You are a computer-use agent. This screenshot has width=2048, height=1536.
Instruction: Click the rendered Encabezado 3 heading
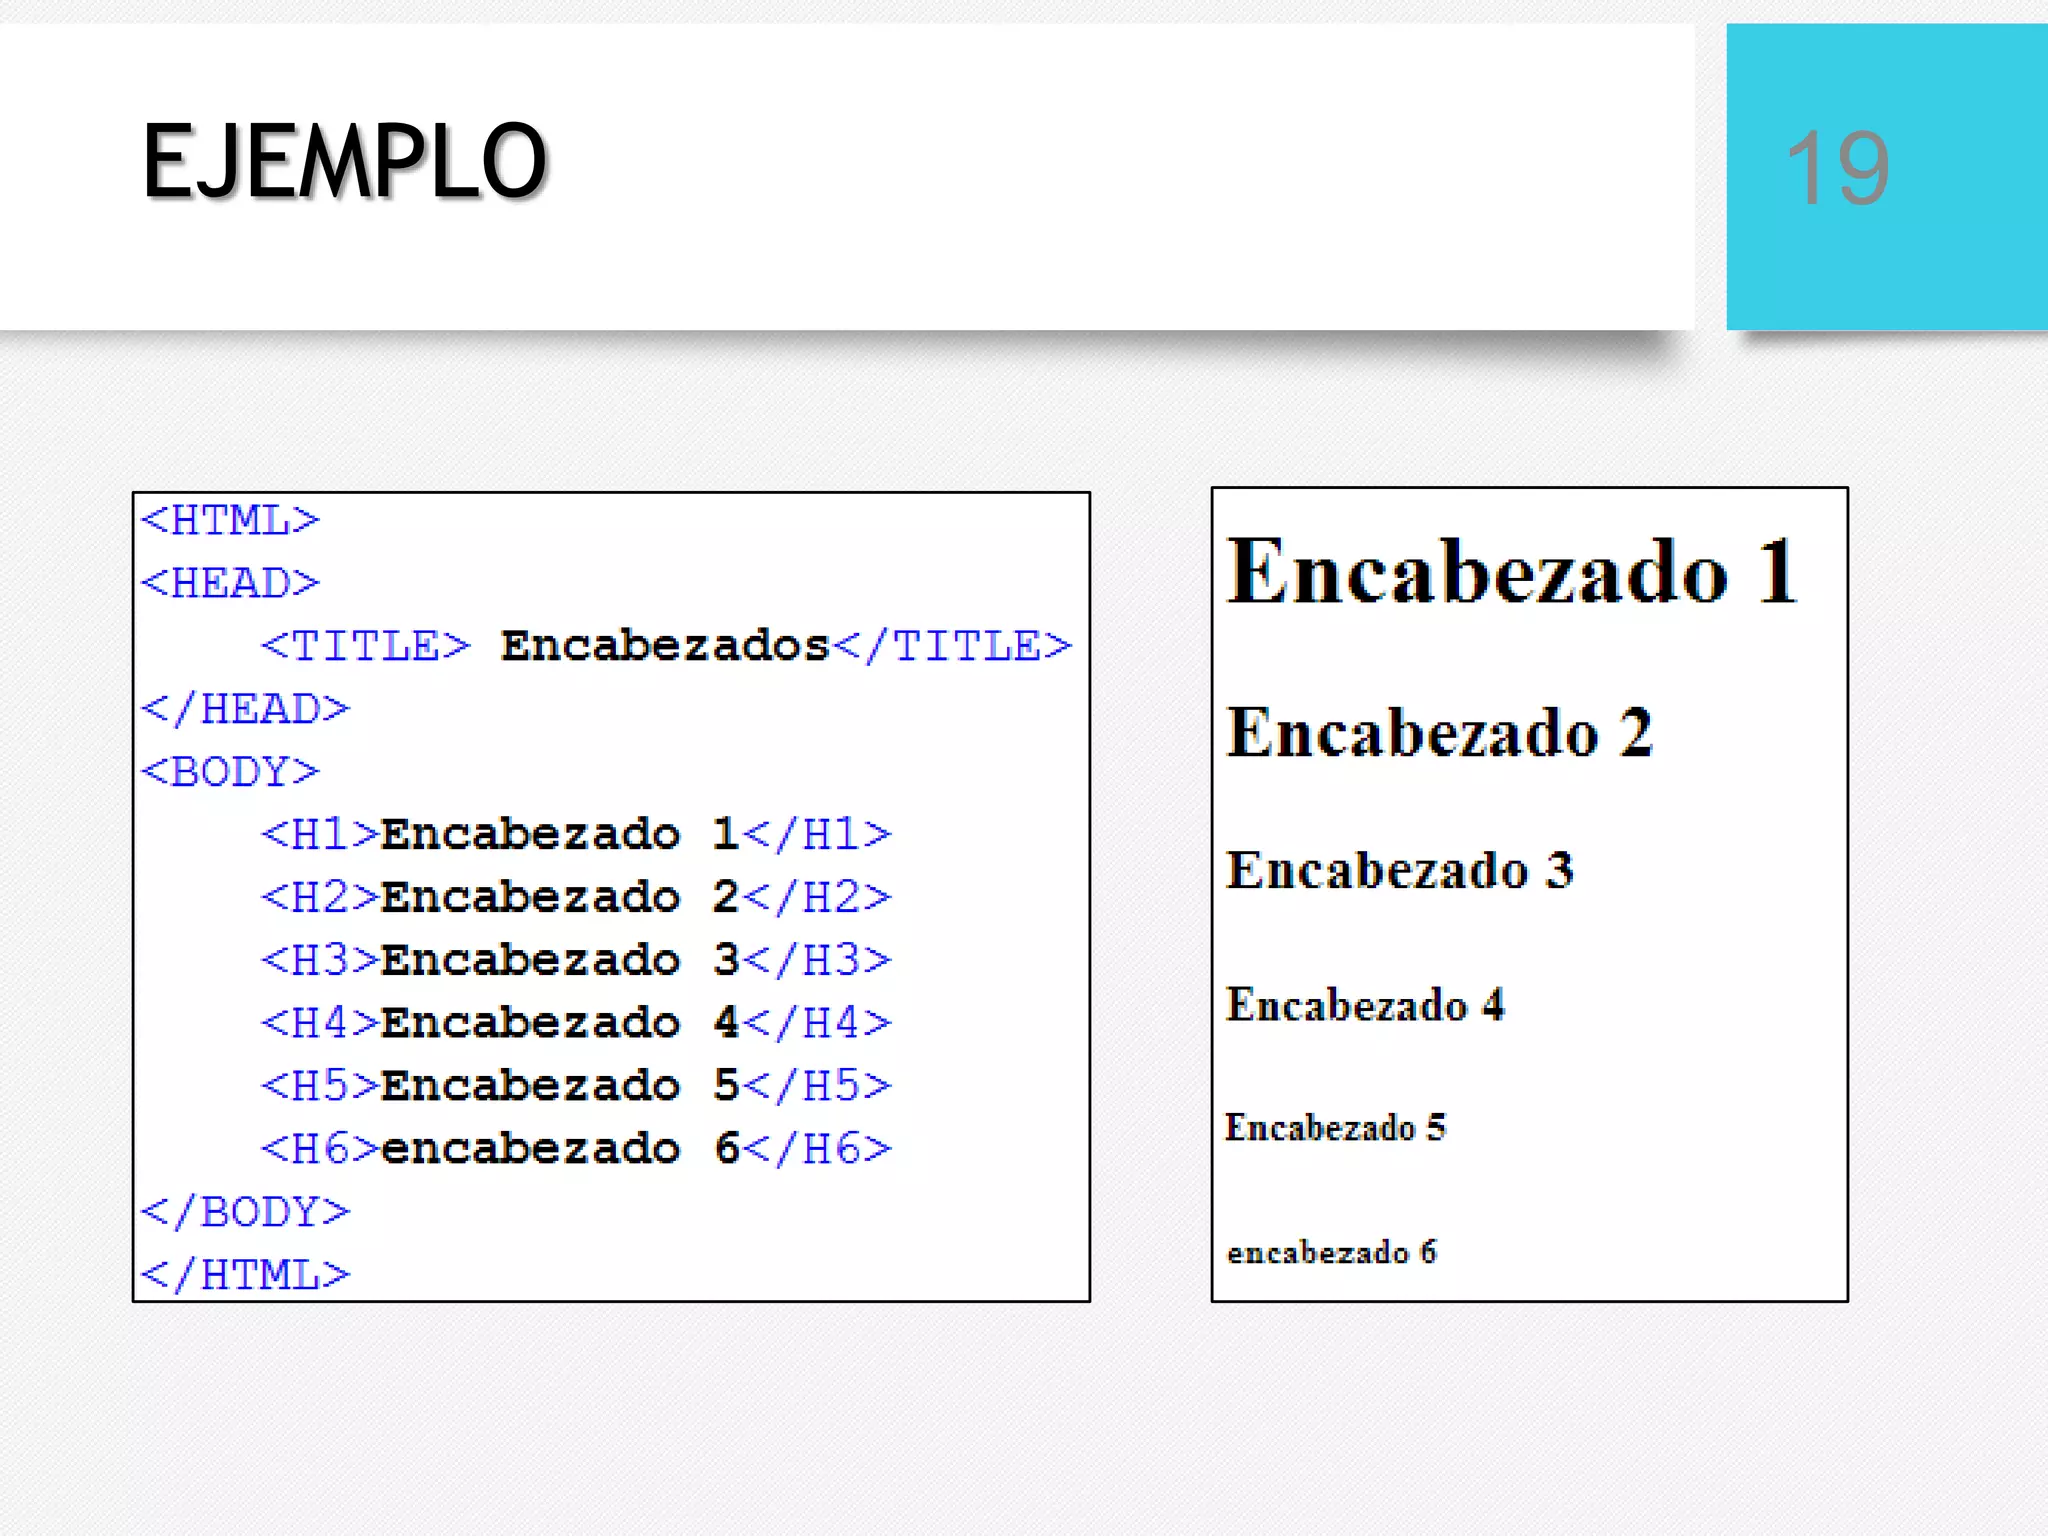(x=1400, y=870)
